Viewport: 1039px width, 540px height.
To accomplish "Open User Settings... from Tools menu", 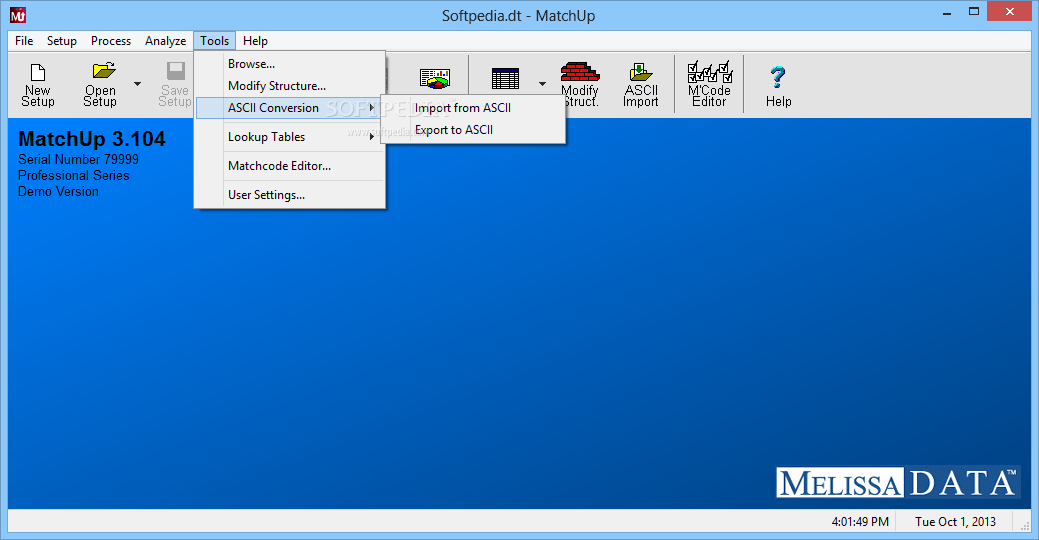I will pyautogui.click(x=290, y=195).
